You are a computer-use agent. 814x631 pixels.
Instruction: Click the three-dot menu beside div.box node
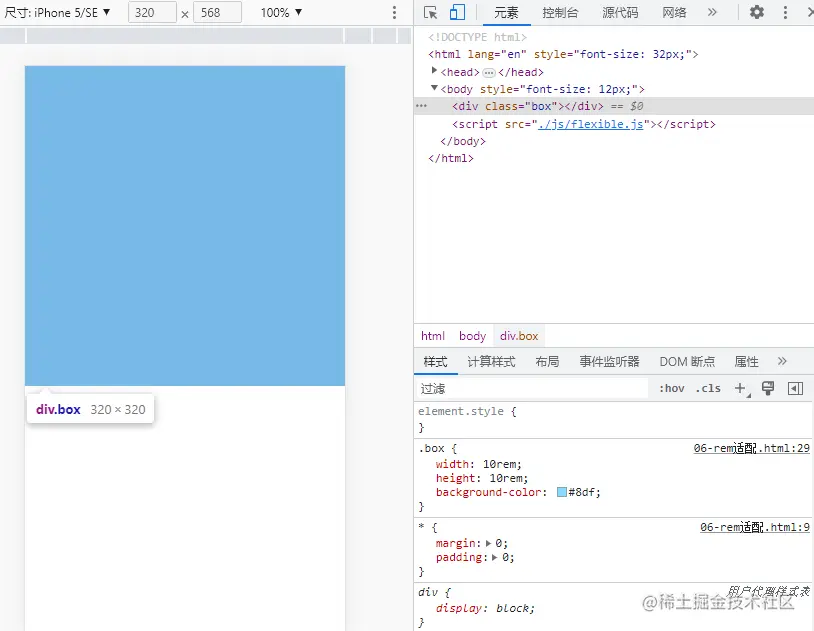421,106
